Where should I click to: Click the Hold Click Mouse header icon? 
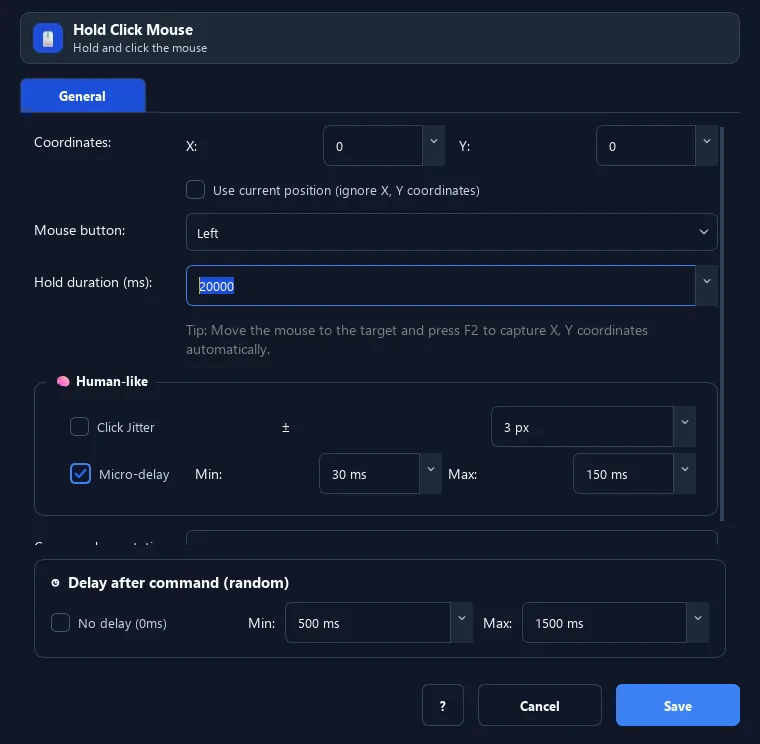48,38
